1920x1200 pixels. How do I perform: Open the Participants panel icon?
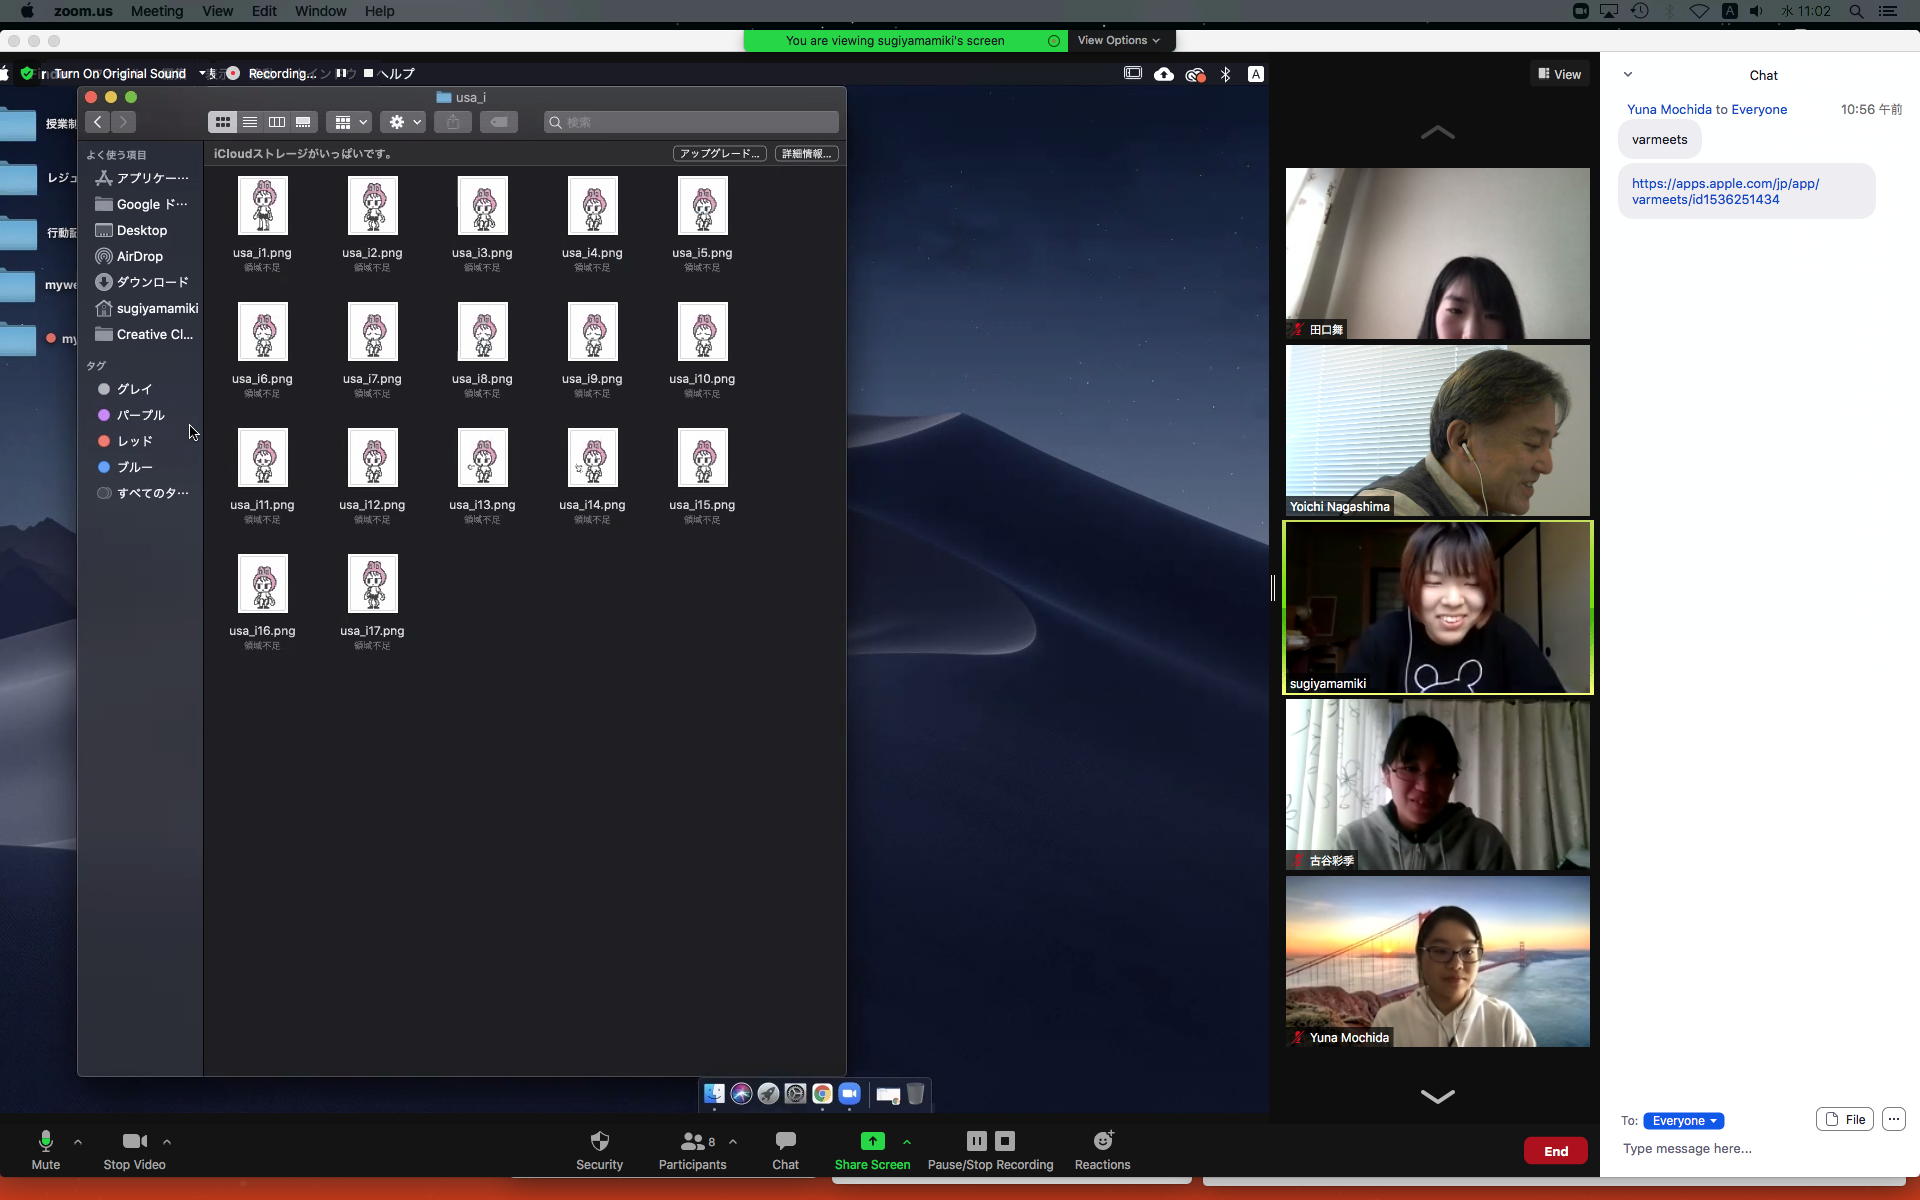(692, 1141)
